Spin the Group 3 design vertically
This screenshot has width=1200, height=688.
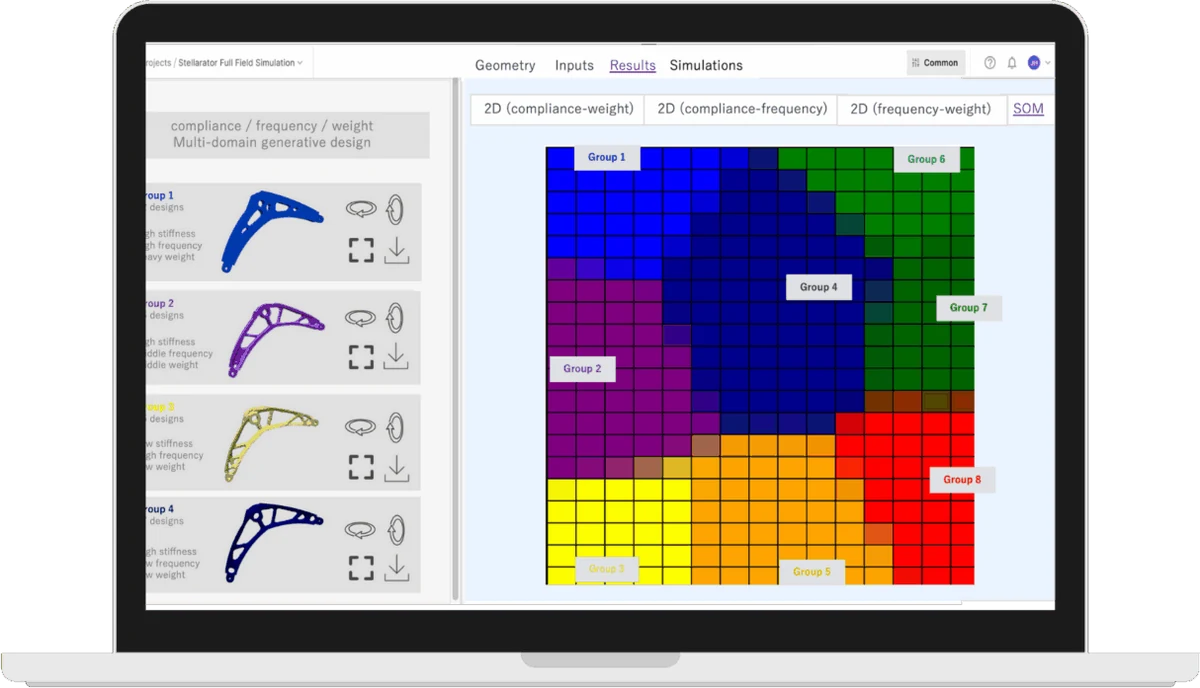(397, 426)
